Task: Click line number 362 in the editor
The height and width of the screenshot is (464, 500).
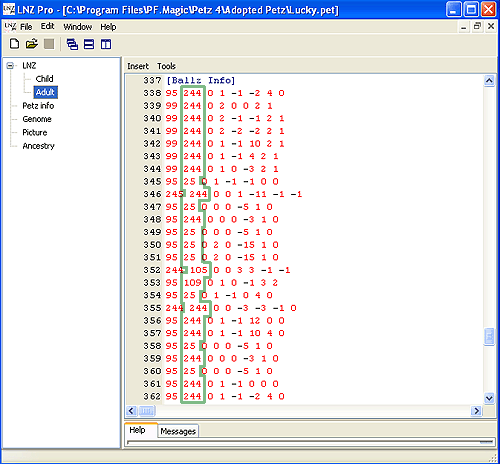Action: point(152,396)
